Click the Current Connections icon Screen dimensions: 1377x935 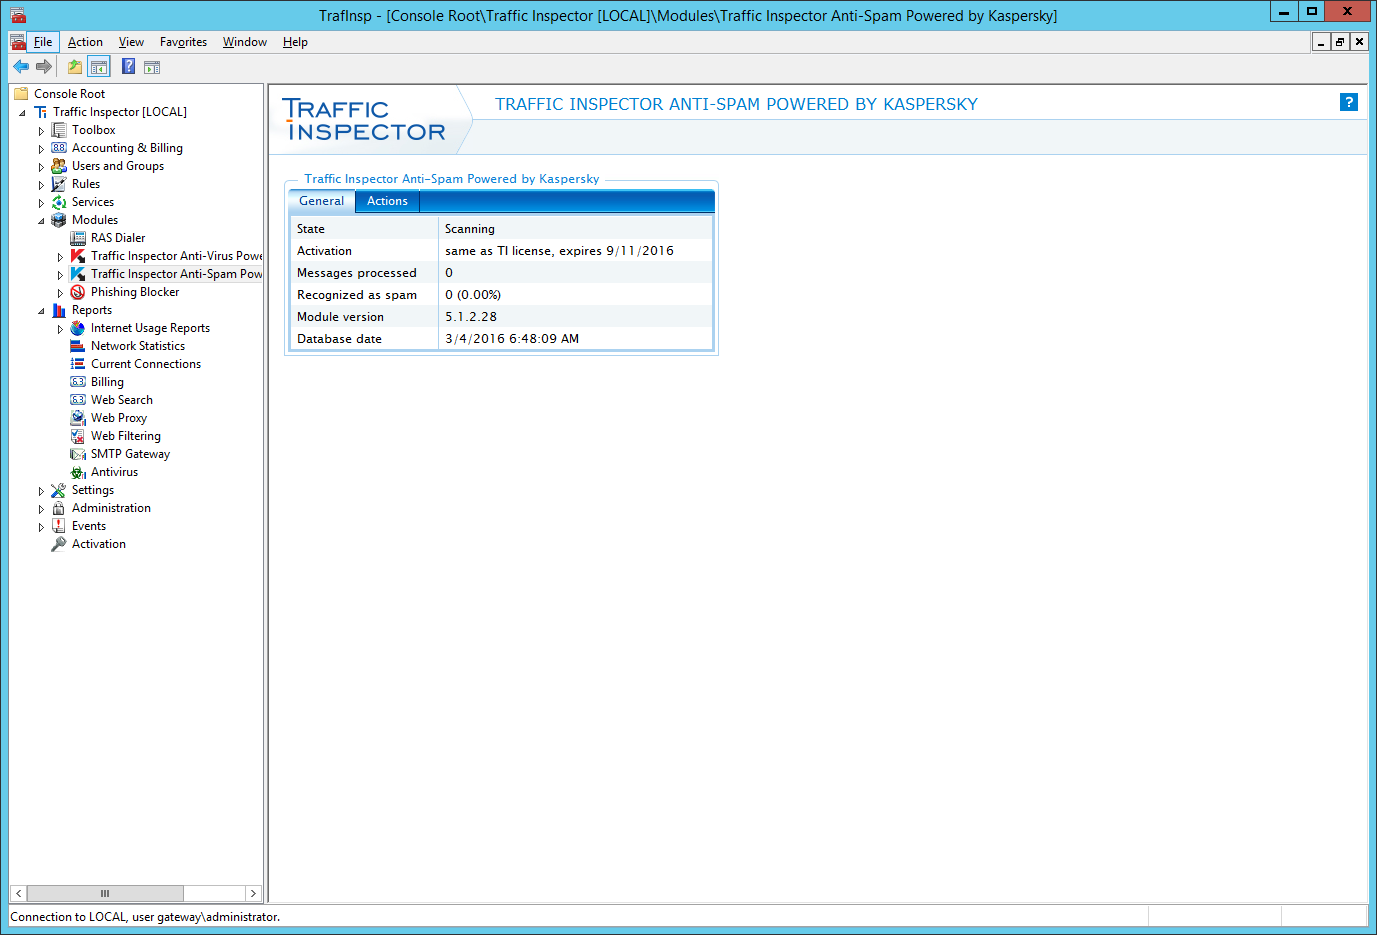pos(78,364)
